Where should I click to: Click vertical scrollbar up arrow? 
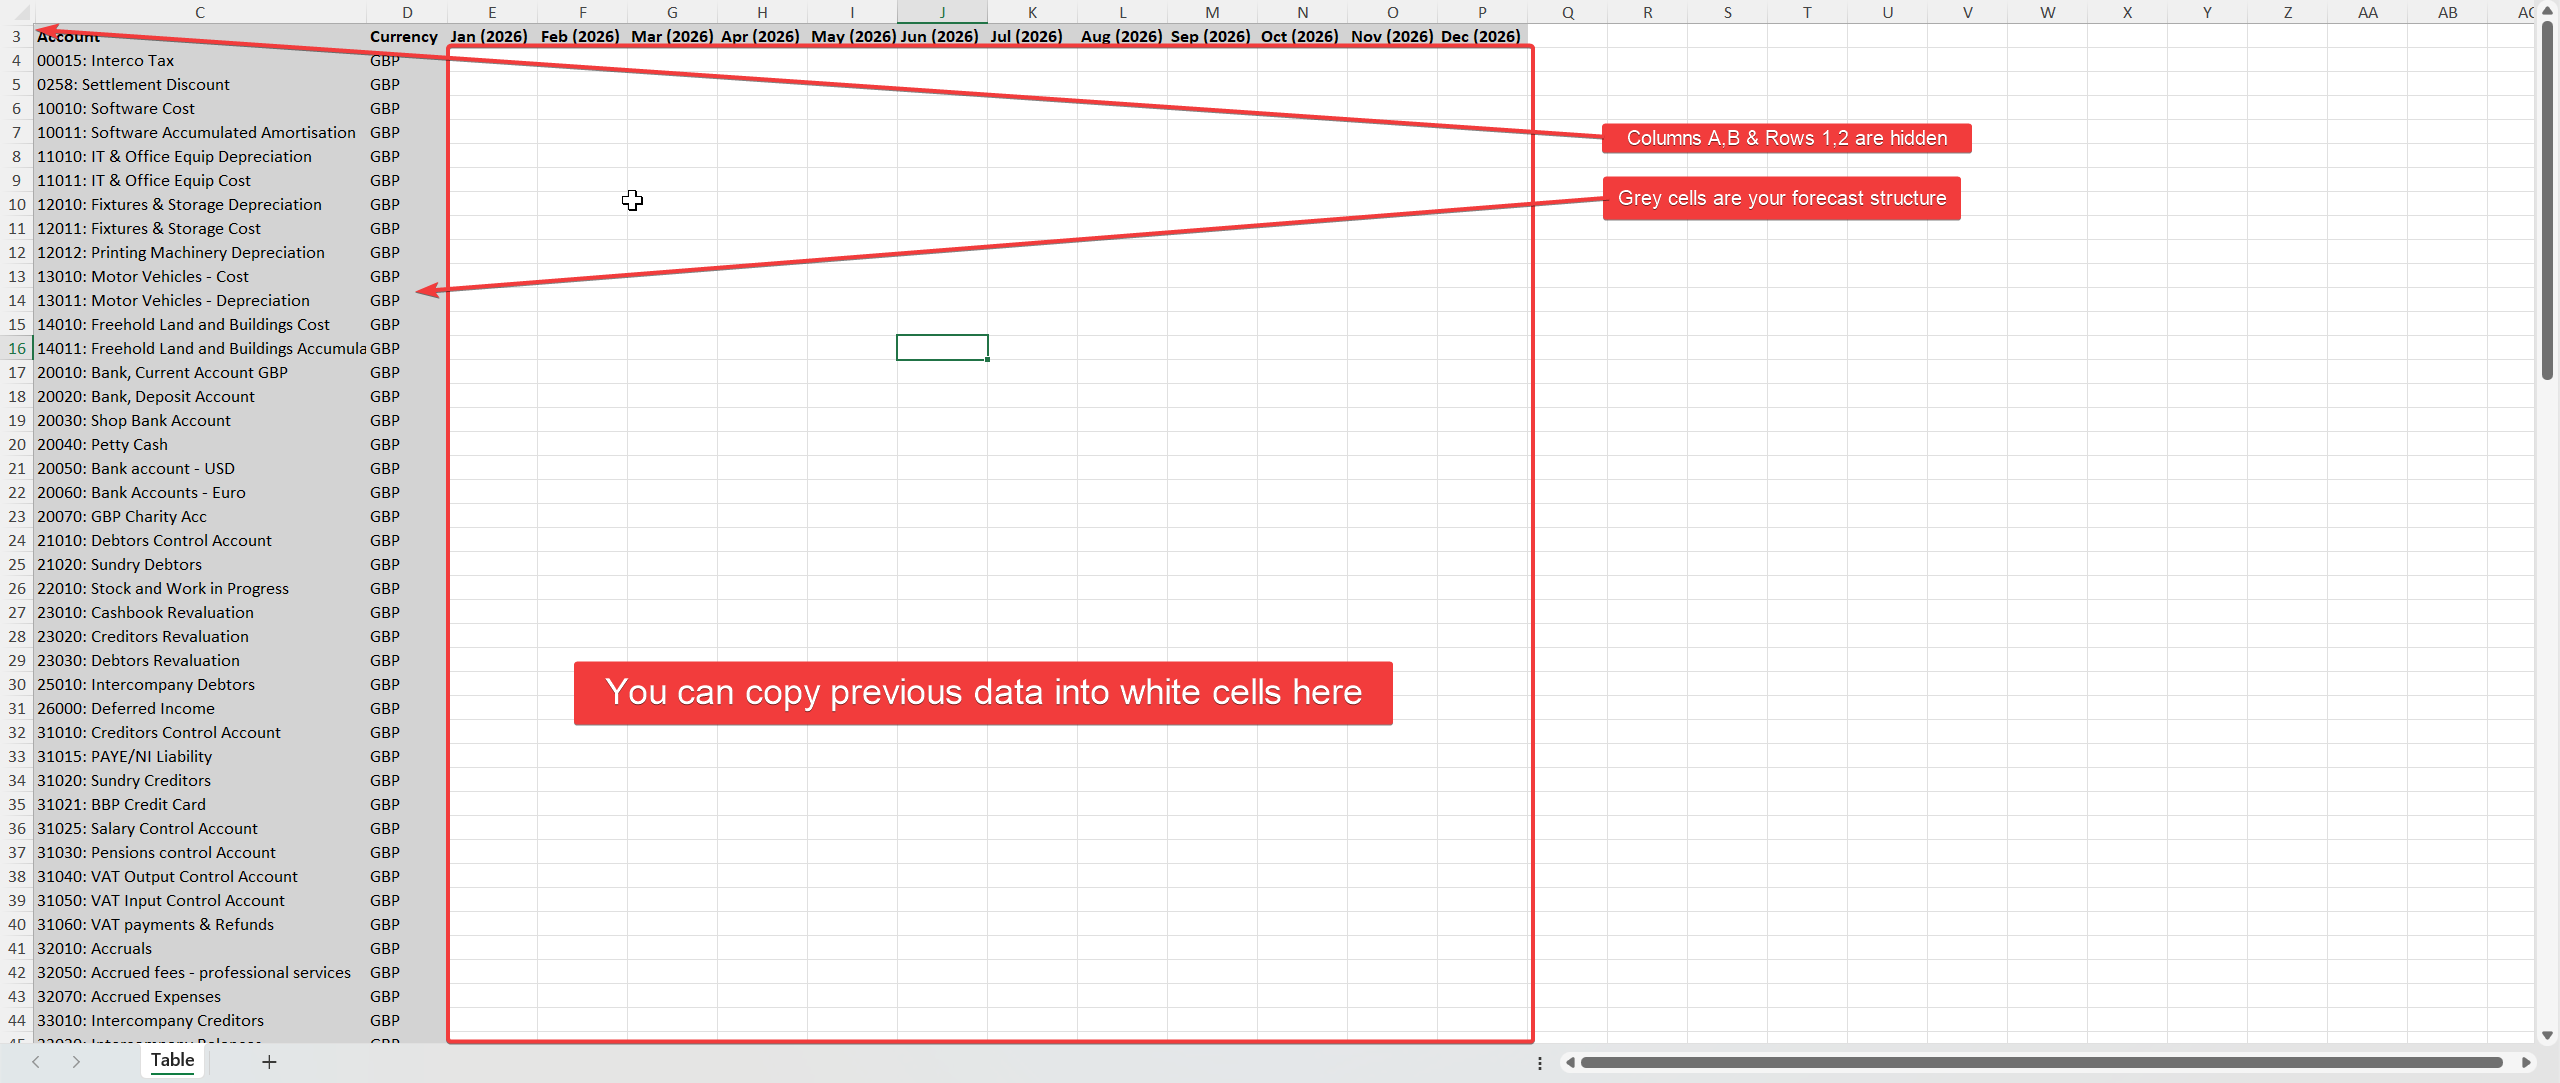click(2547, 10)
